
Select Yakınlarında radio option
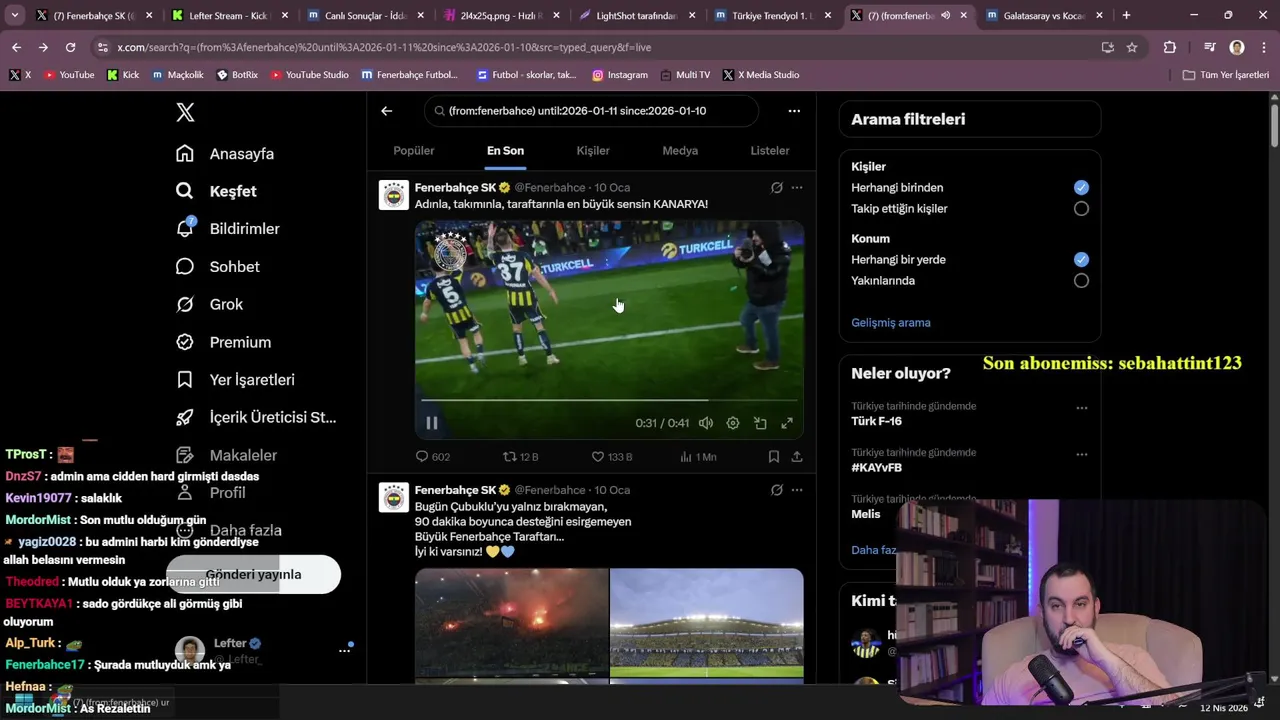tap(1081, 281)
